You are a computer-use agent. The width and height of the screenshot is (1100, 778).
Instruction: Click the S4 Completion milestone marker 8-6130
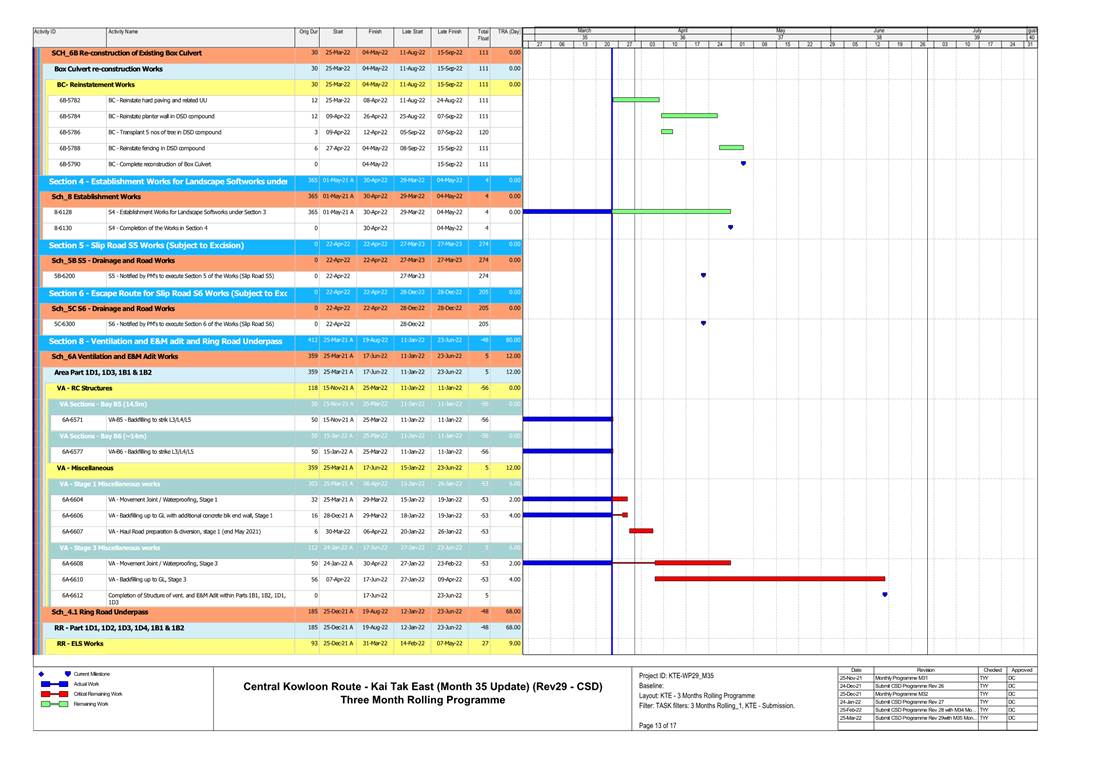coord(730,227)
